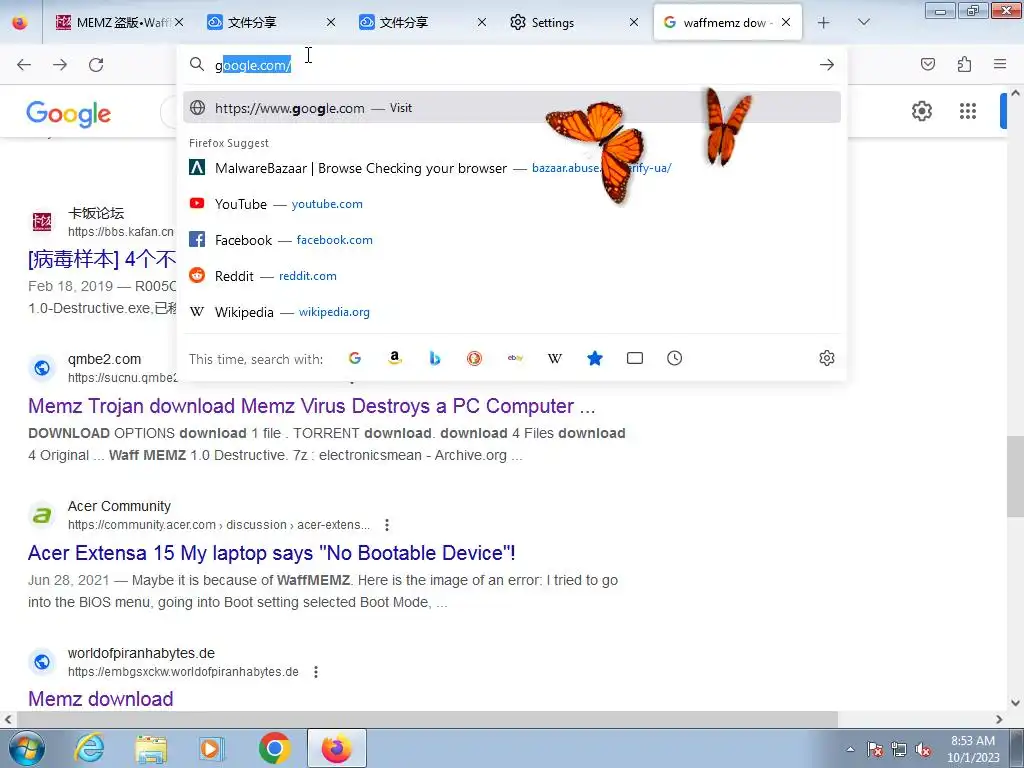Open a new tab with plus button

pyautogui.click(x=824, y=23)
